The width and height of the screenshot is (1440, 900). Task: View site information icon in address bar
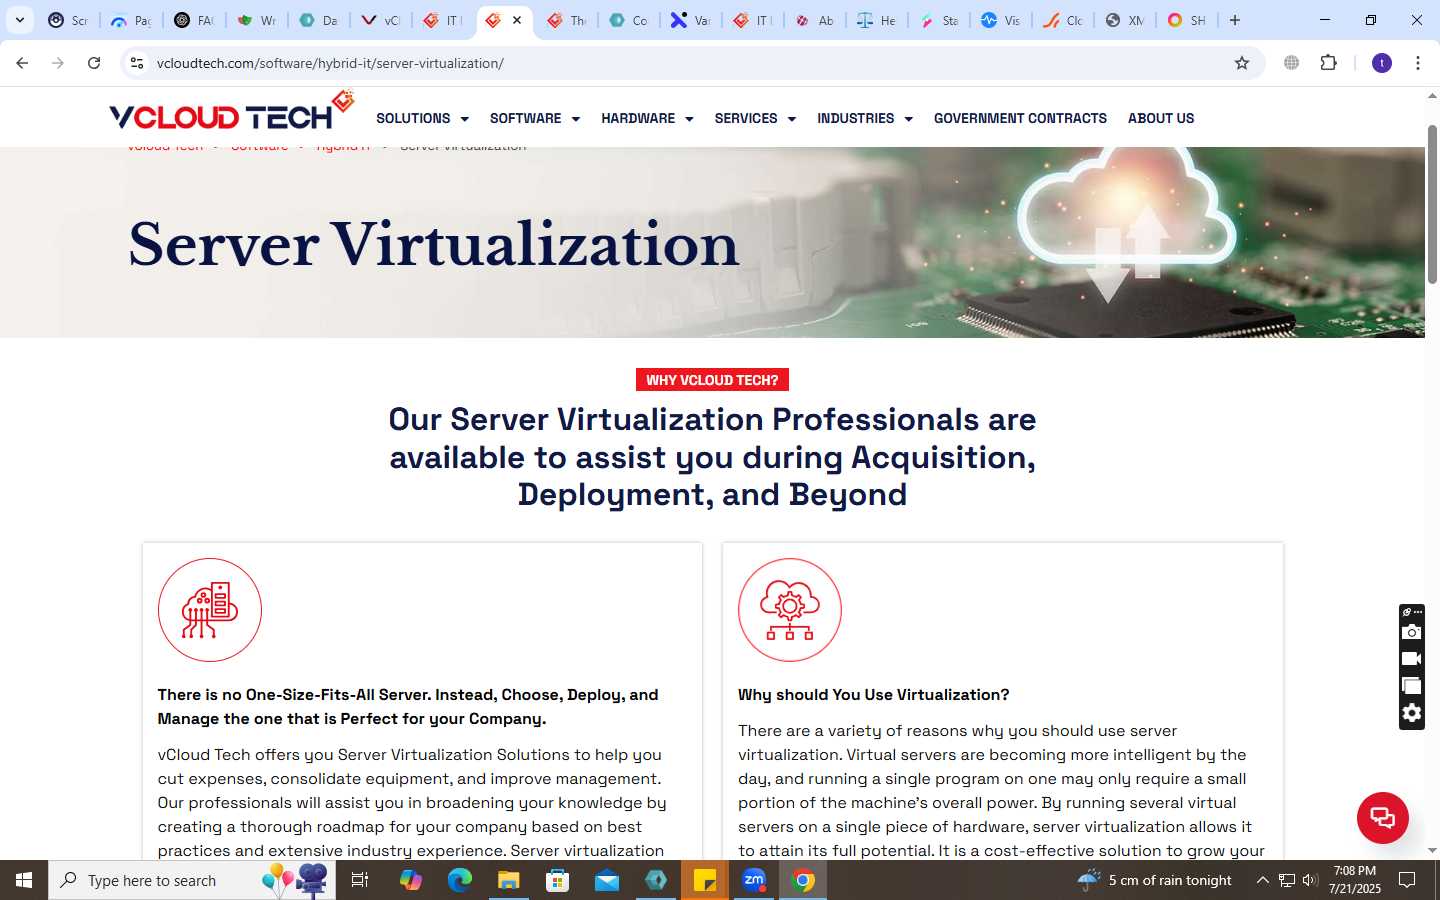[137, 63]
